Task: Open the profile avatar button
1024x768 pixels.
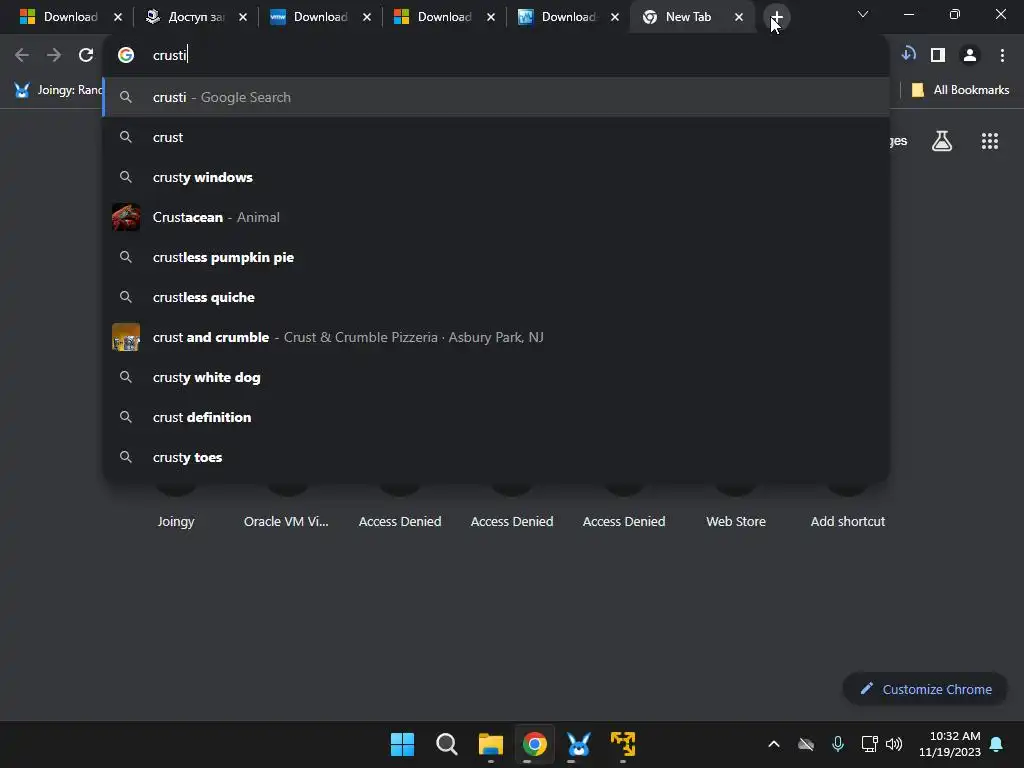Action: pos(970,55)
